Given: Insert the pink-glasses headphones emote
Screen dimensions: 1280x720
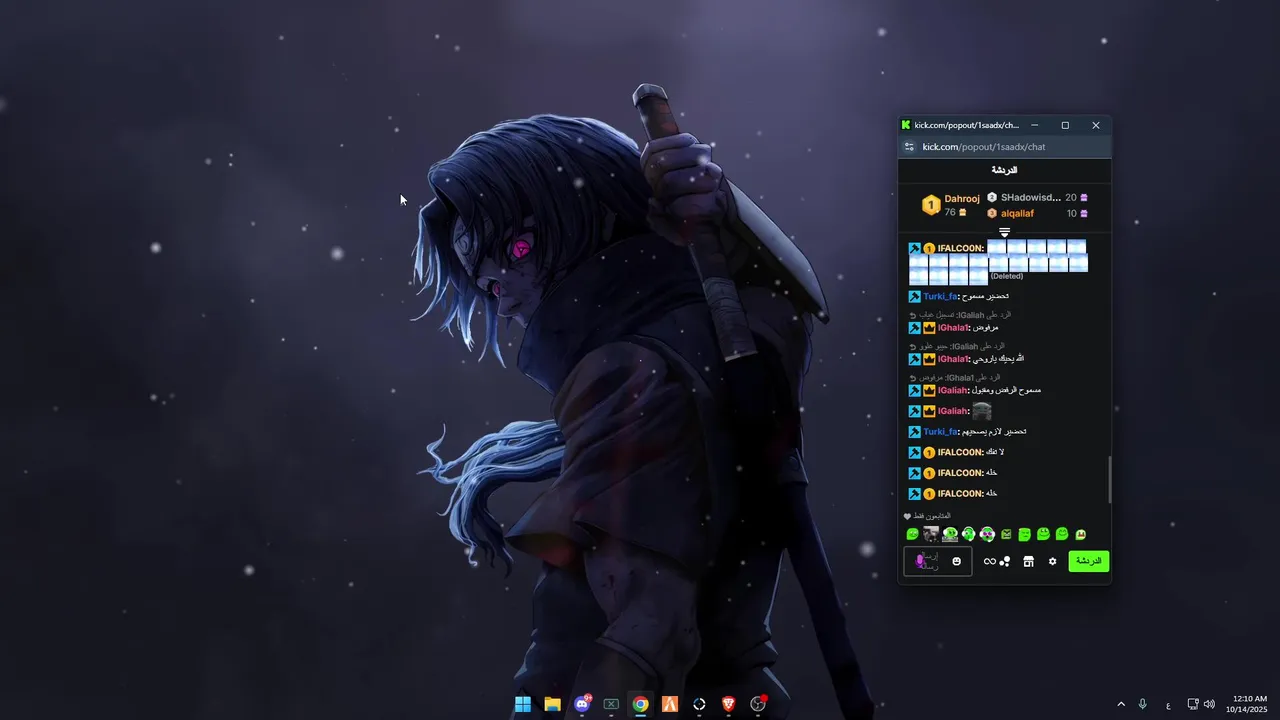Looking at the screenshot, I should pos(987,535).
